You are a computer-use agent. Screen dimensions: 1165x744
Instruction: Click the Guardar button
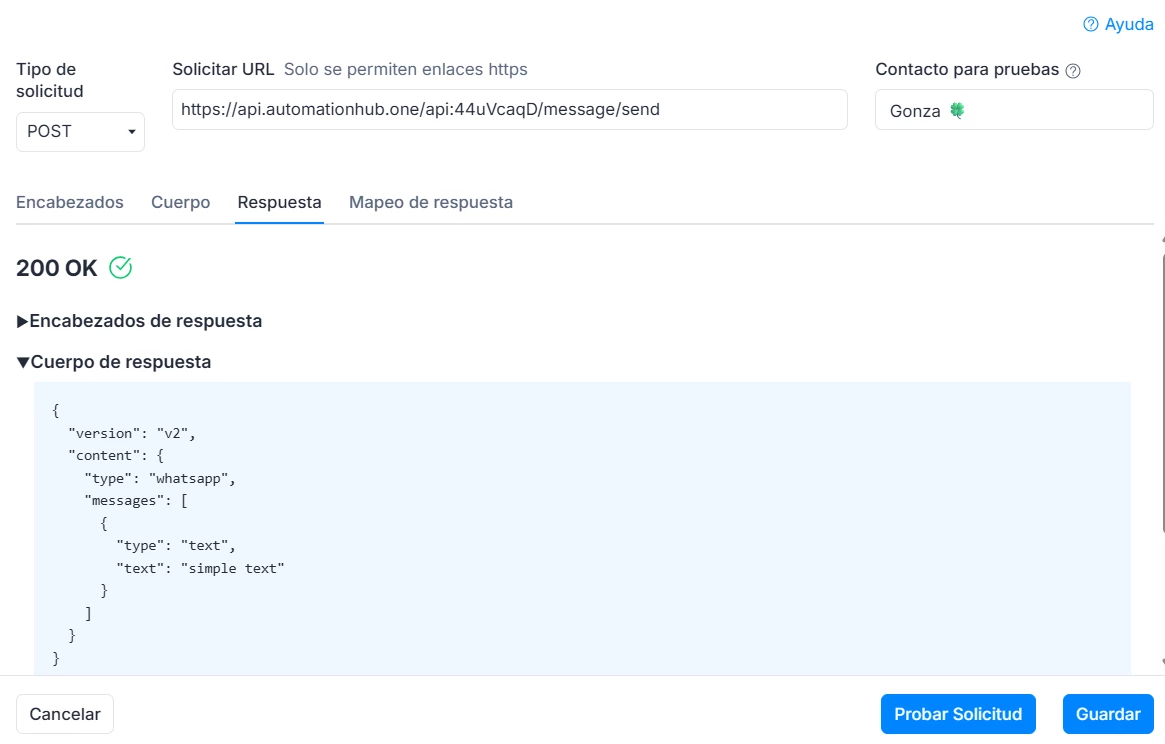coord(1108,714)
